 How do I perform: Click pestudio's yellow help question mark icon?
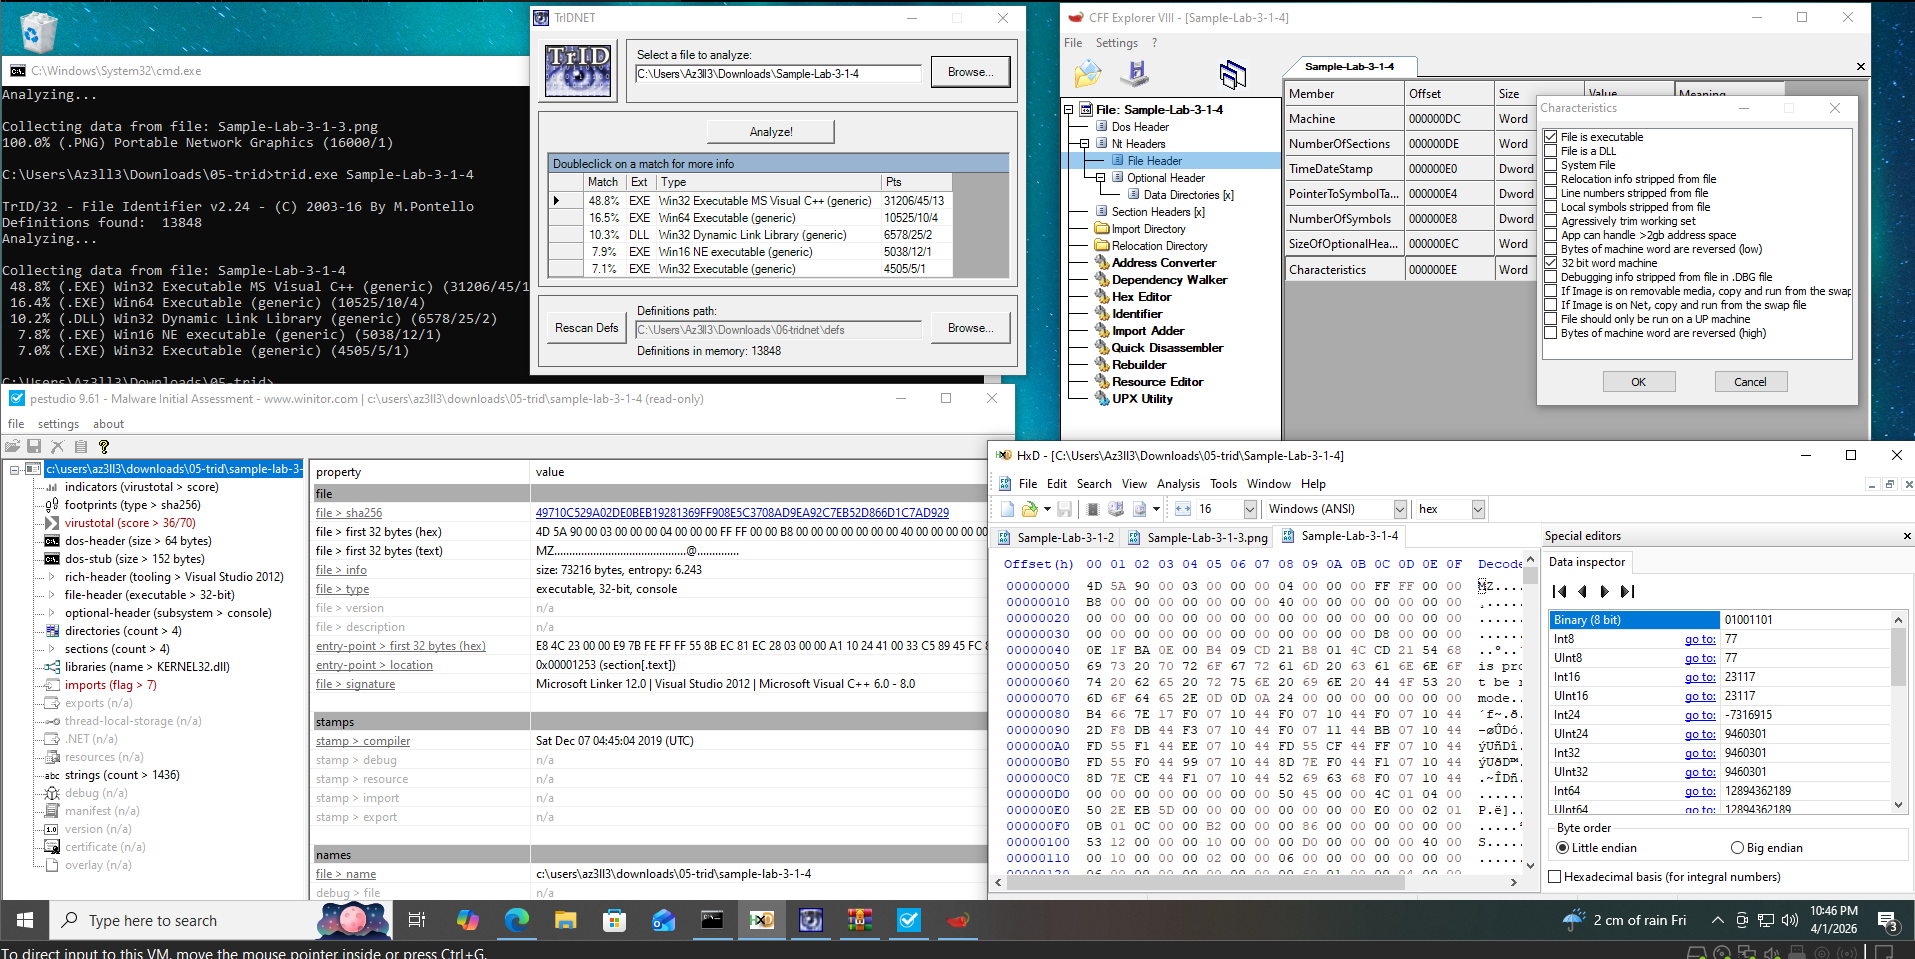[x=104, y=447]
